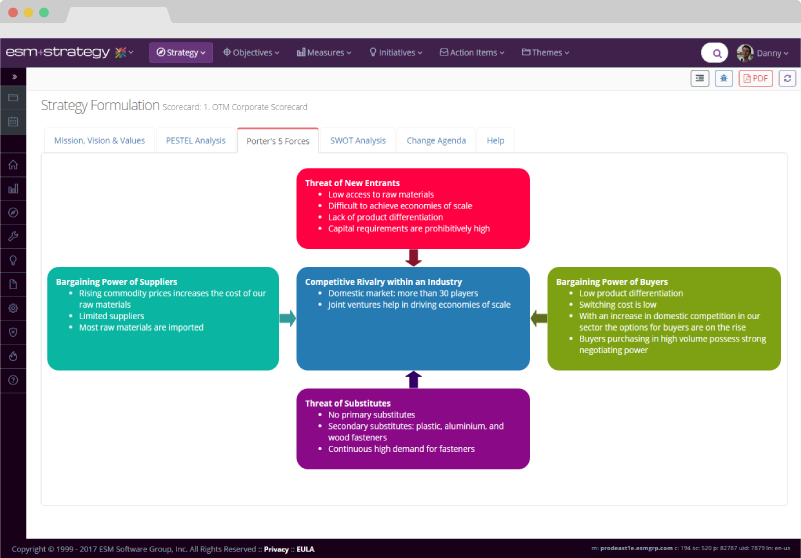Open the question mark help icon in the sidebar
This screenshot has width=801, height=558.
coord(13,380)
